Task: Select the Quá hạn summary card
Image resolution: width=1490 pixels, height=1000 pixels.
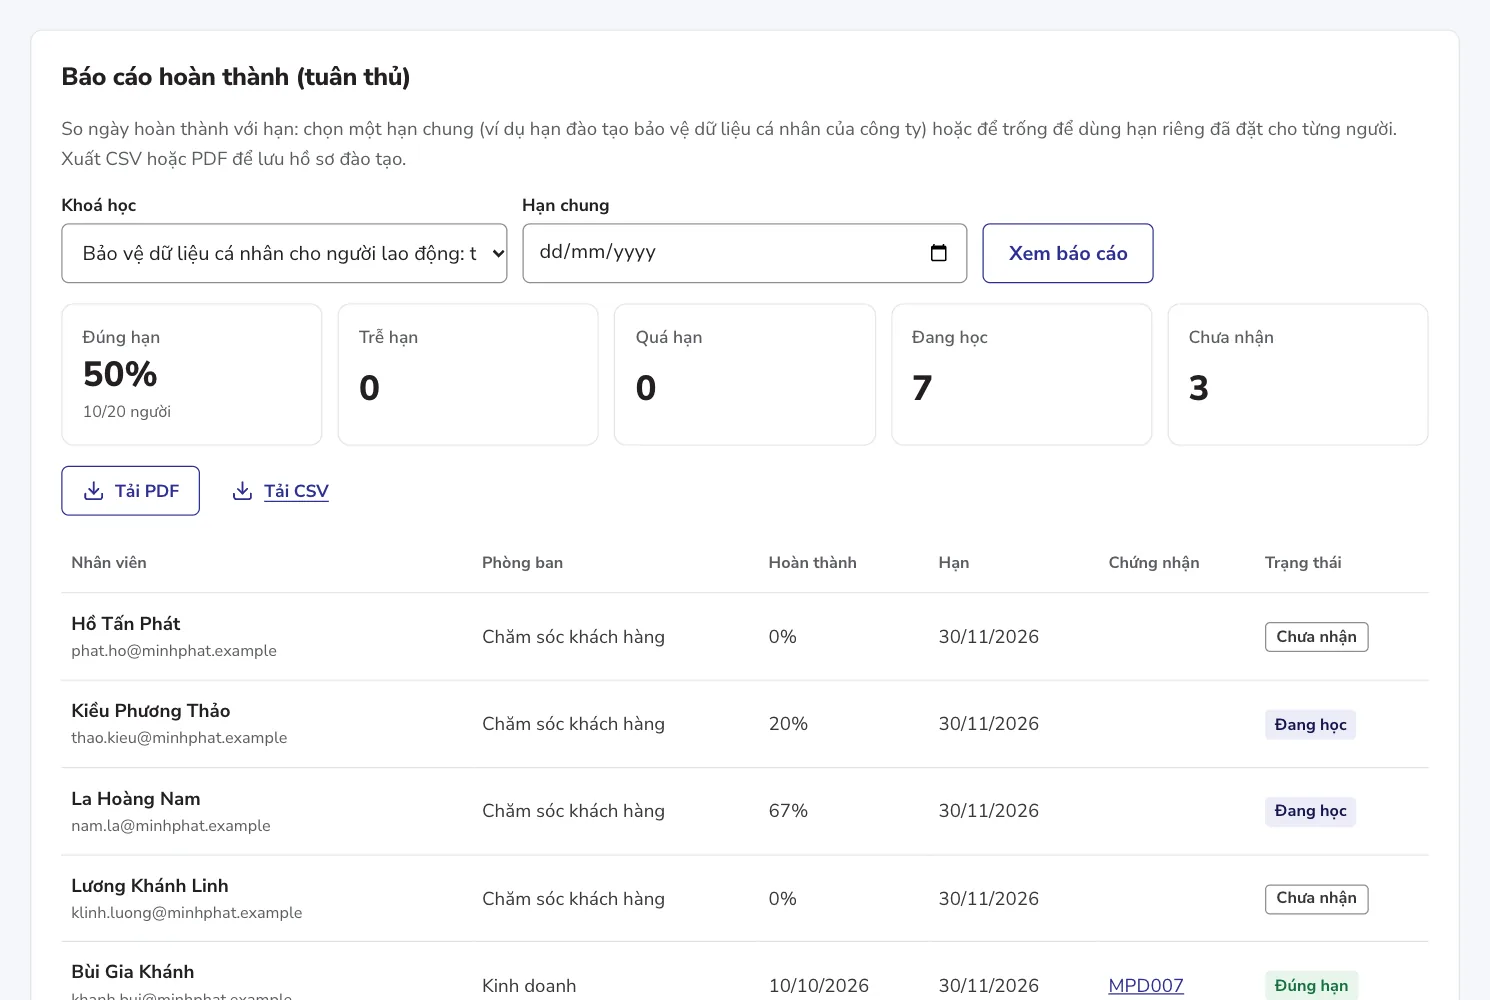Action: click(x=744, y=374)
